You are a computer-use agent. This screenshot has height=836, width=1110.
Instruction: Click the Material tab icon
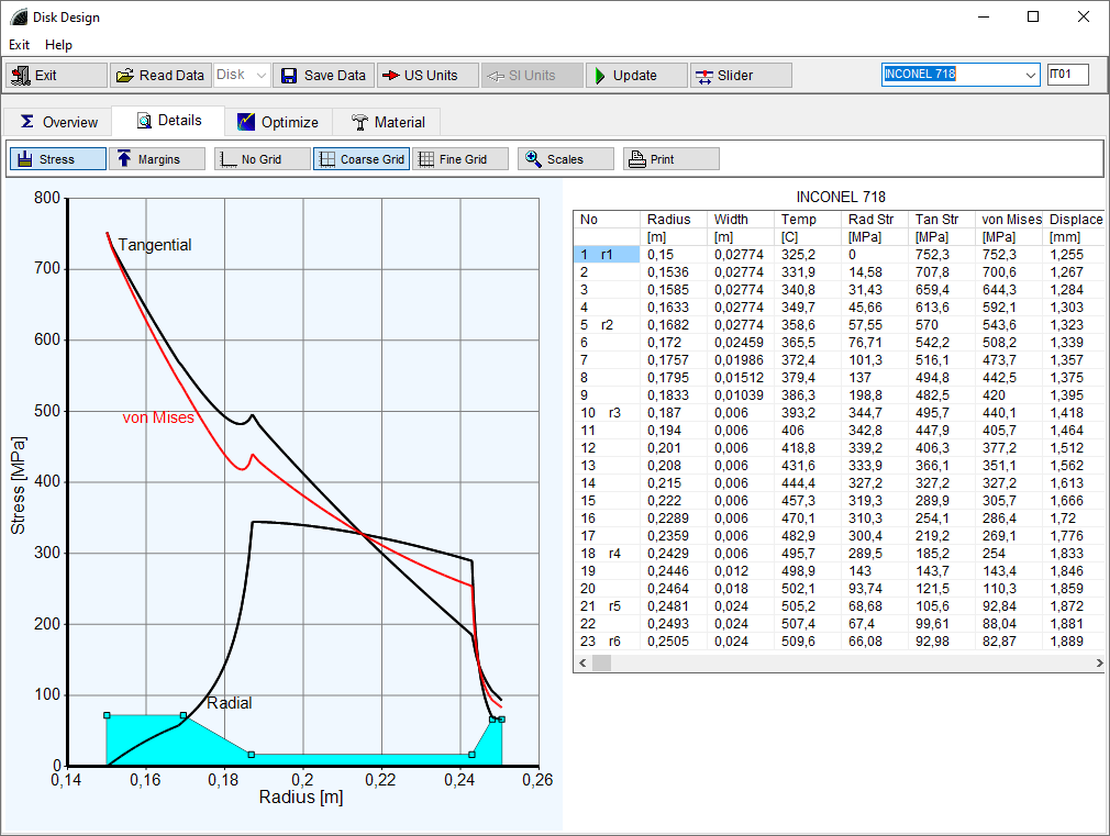[360, 122]
